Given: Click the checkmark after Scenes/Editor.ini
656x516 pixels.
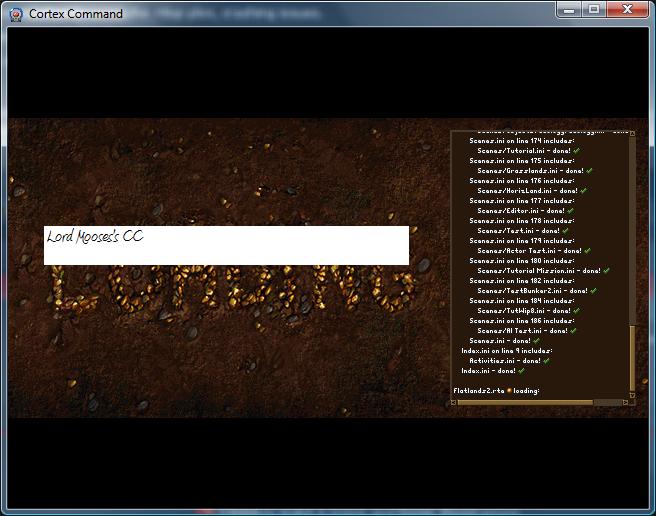Looking at the screenshot, I should [571, 211].
